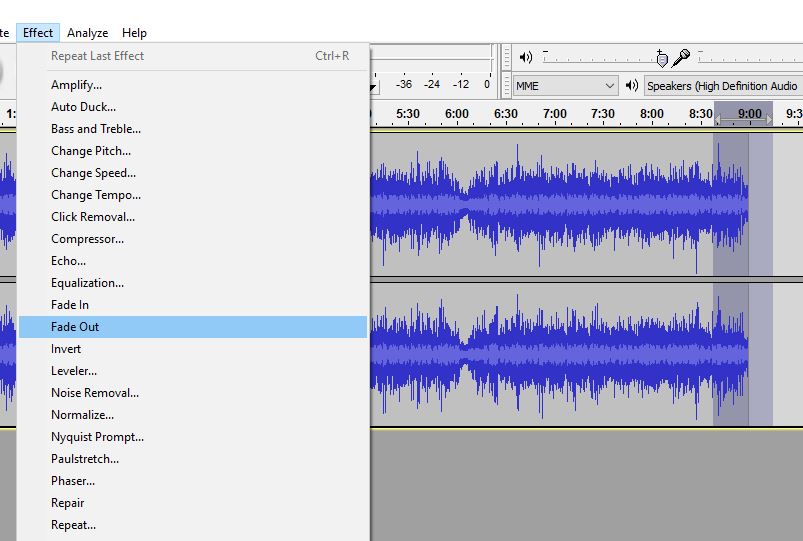Image resolution: width=803 pixels, height=541 pixels.
Task: Click the playback volume speaker icon
Action: [526, 57]
